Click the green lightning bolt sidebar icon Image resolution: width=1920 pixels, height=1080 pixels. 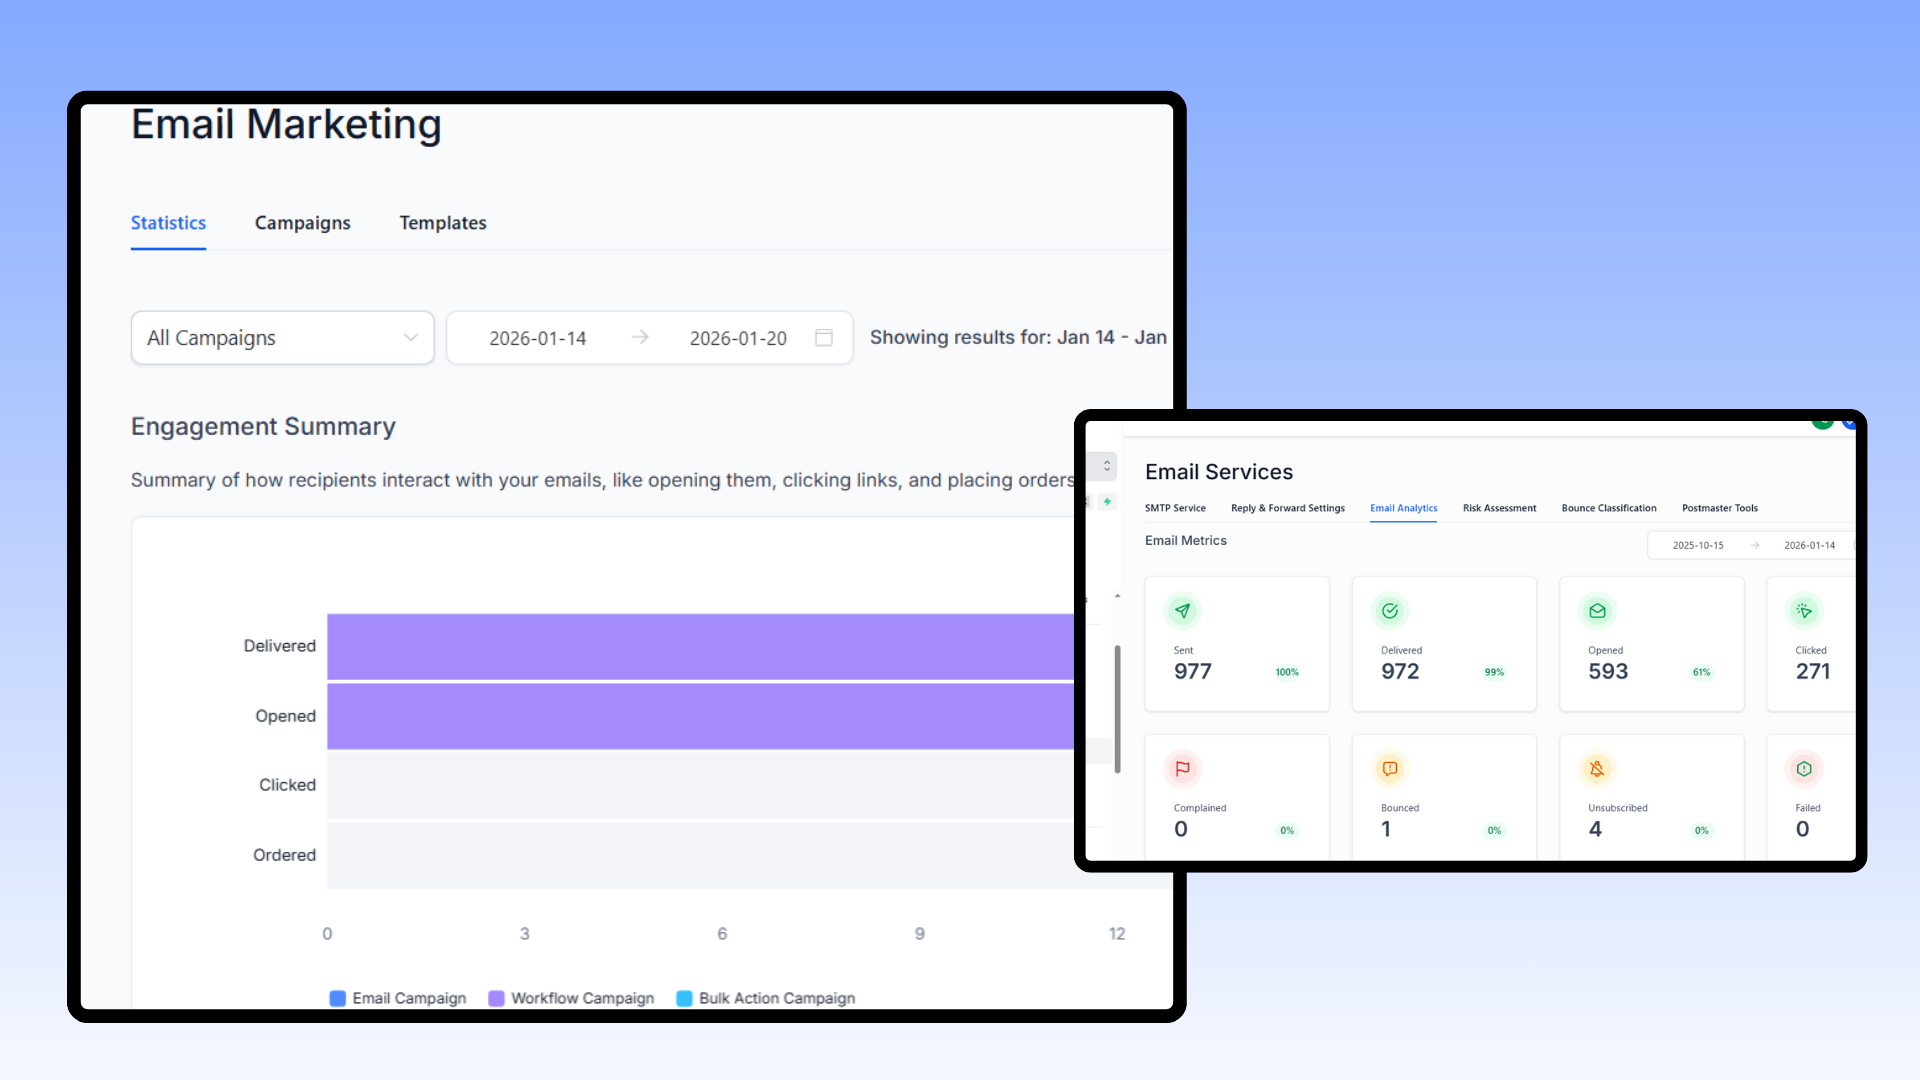pyautogui.click(x=1107, y=501)
